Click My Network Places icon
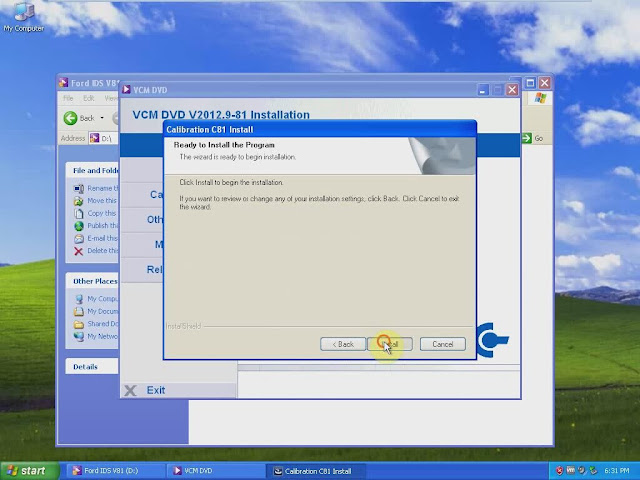The image size is (640, 480). [79, 336]
